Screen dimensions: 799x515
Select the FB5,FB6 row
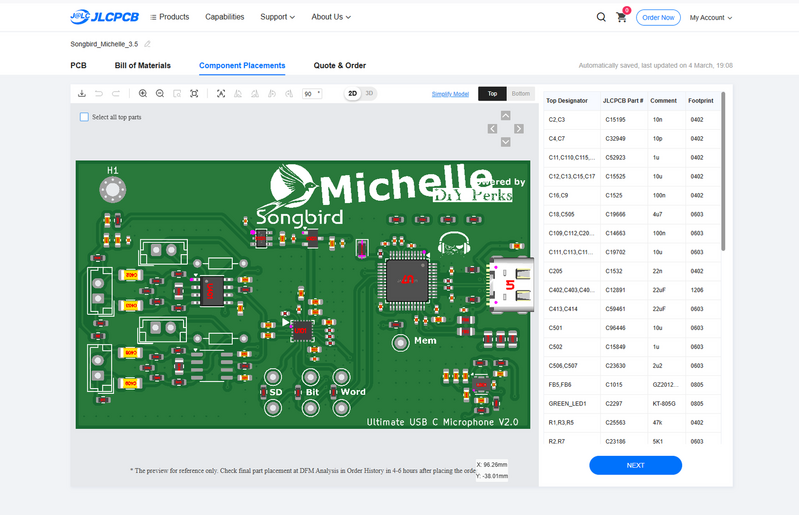632,385
